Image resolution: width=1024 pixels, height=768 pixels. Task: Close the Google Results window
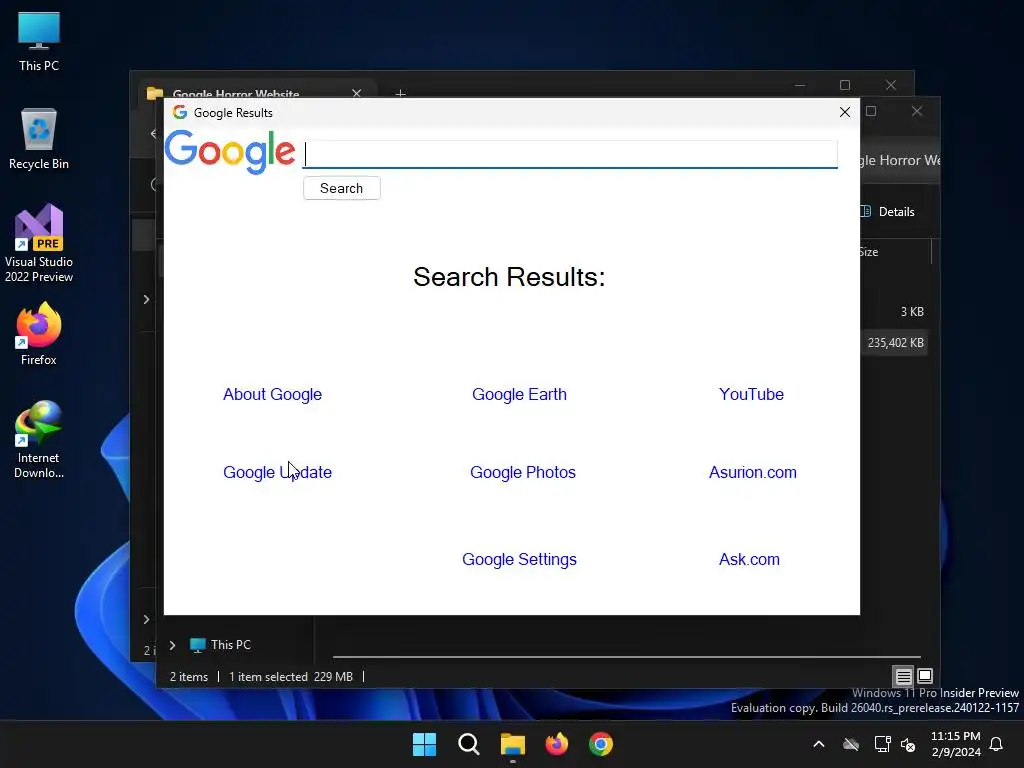[x=844, y=112]
